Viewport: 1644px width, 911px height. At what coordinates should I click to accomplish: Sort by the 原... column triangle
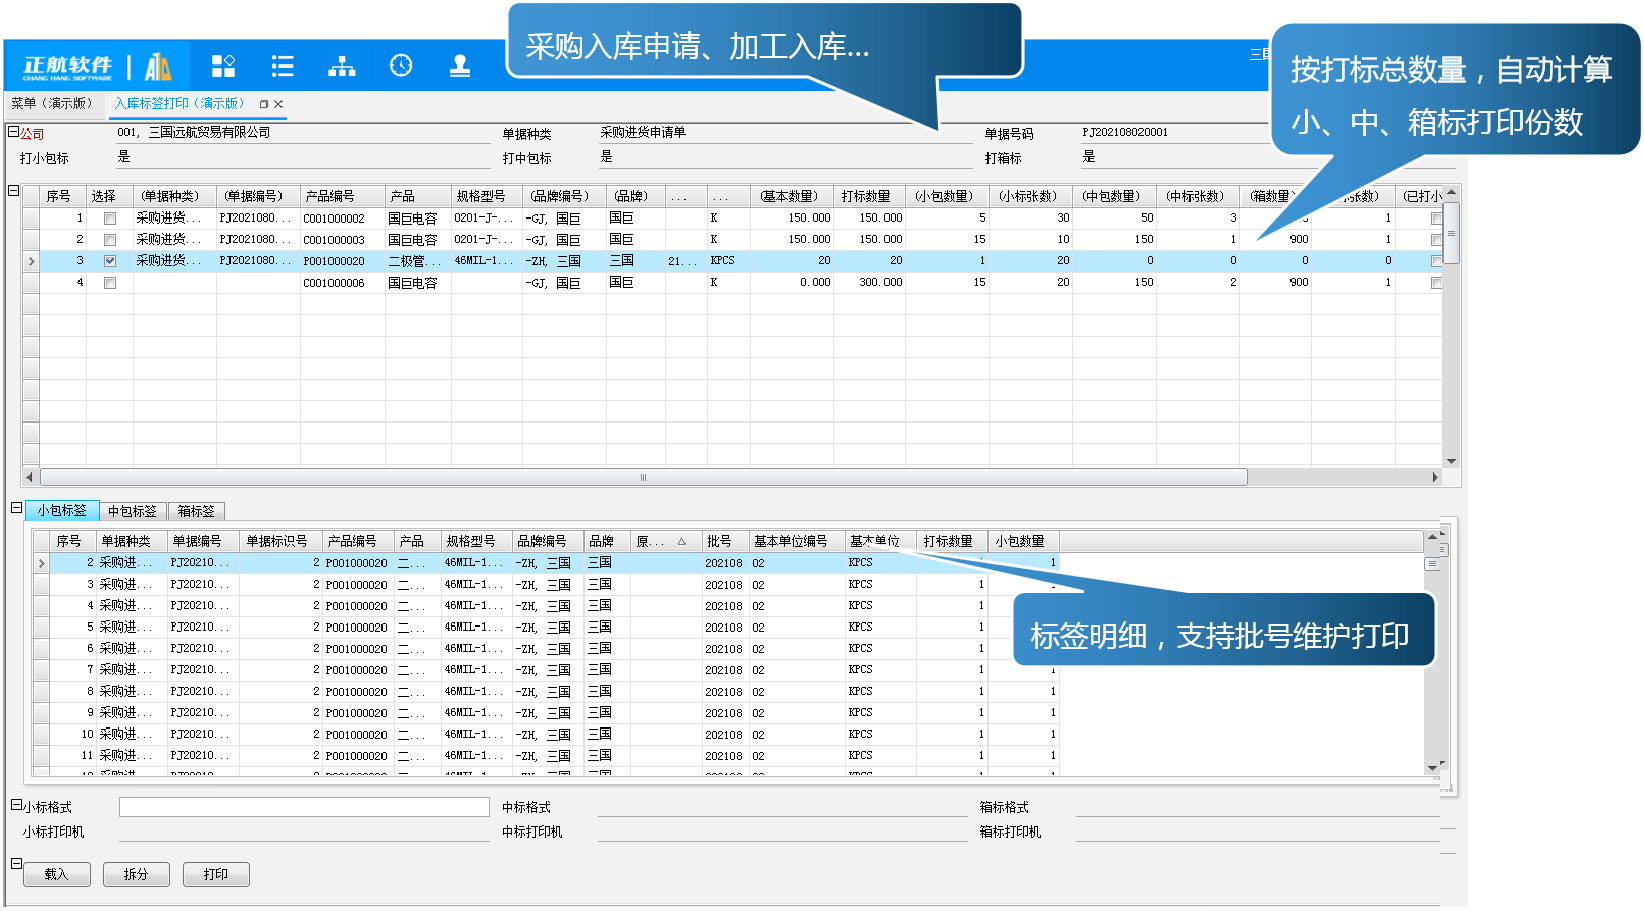pos(682,541)
